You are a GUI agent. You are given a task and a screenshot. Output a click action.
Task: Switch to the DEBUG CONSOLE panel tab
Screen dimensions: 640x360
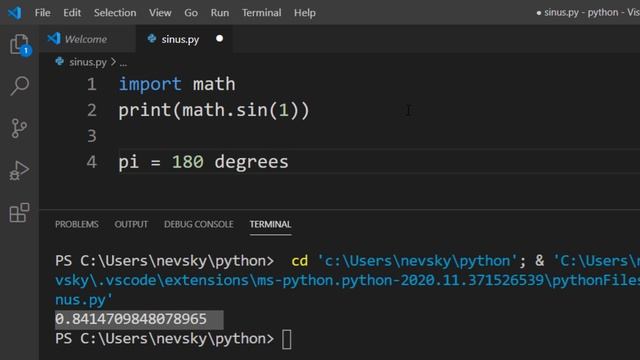pos(199,224)
